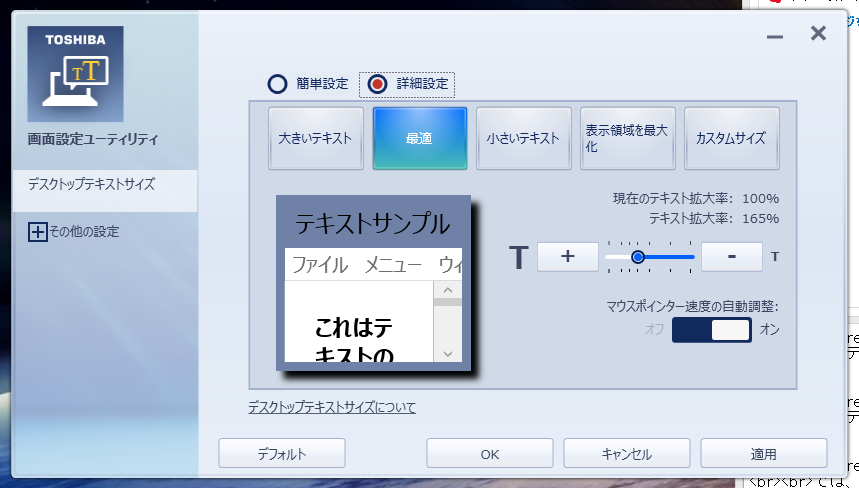Click the キャンセル button
This screenshot has width=859, height=488.
click(x=627, y=453)
